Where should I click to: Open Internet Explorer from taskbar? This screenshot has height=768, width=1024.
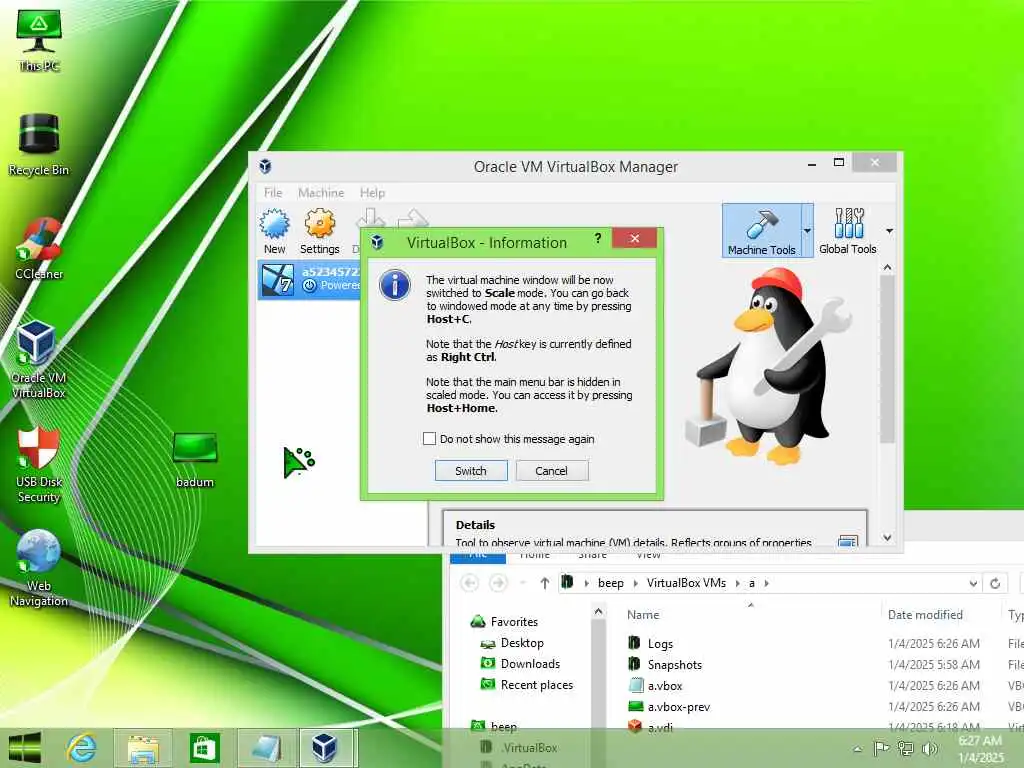[x=82, y=748]
